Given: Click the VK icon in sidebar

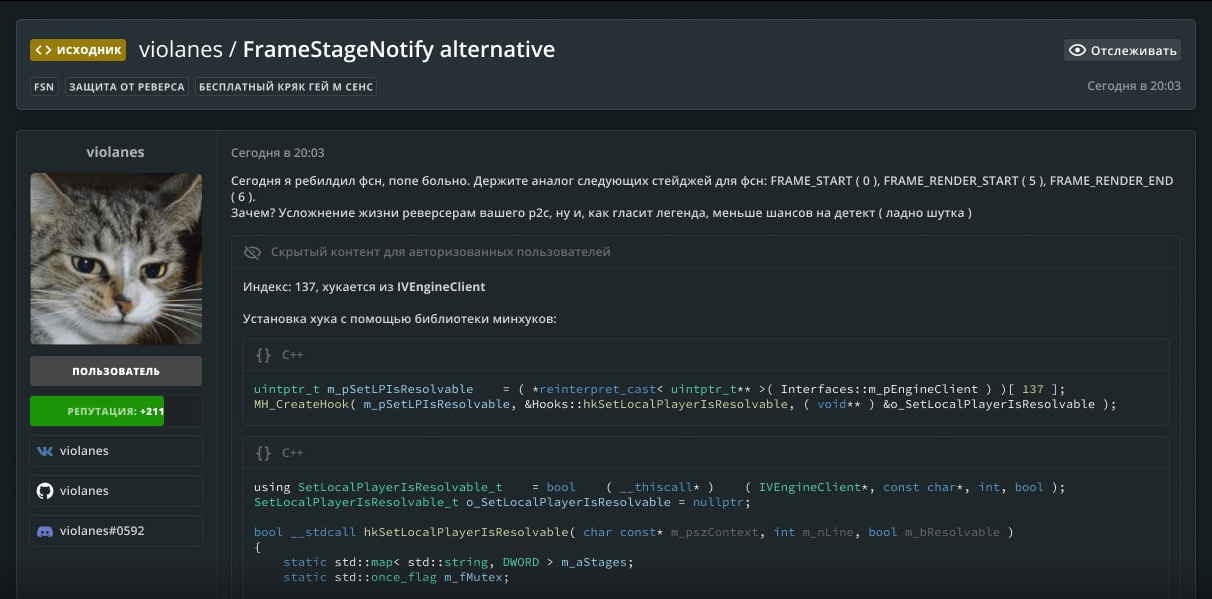Looking at the screenshot, I should coord(45,451).
